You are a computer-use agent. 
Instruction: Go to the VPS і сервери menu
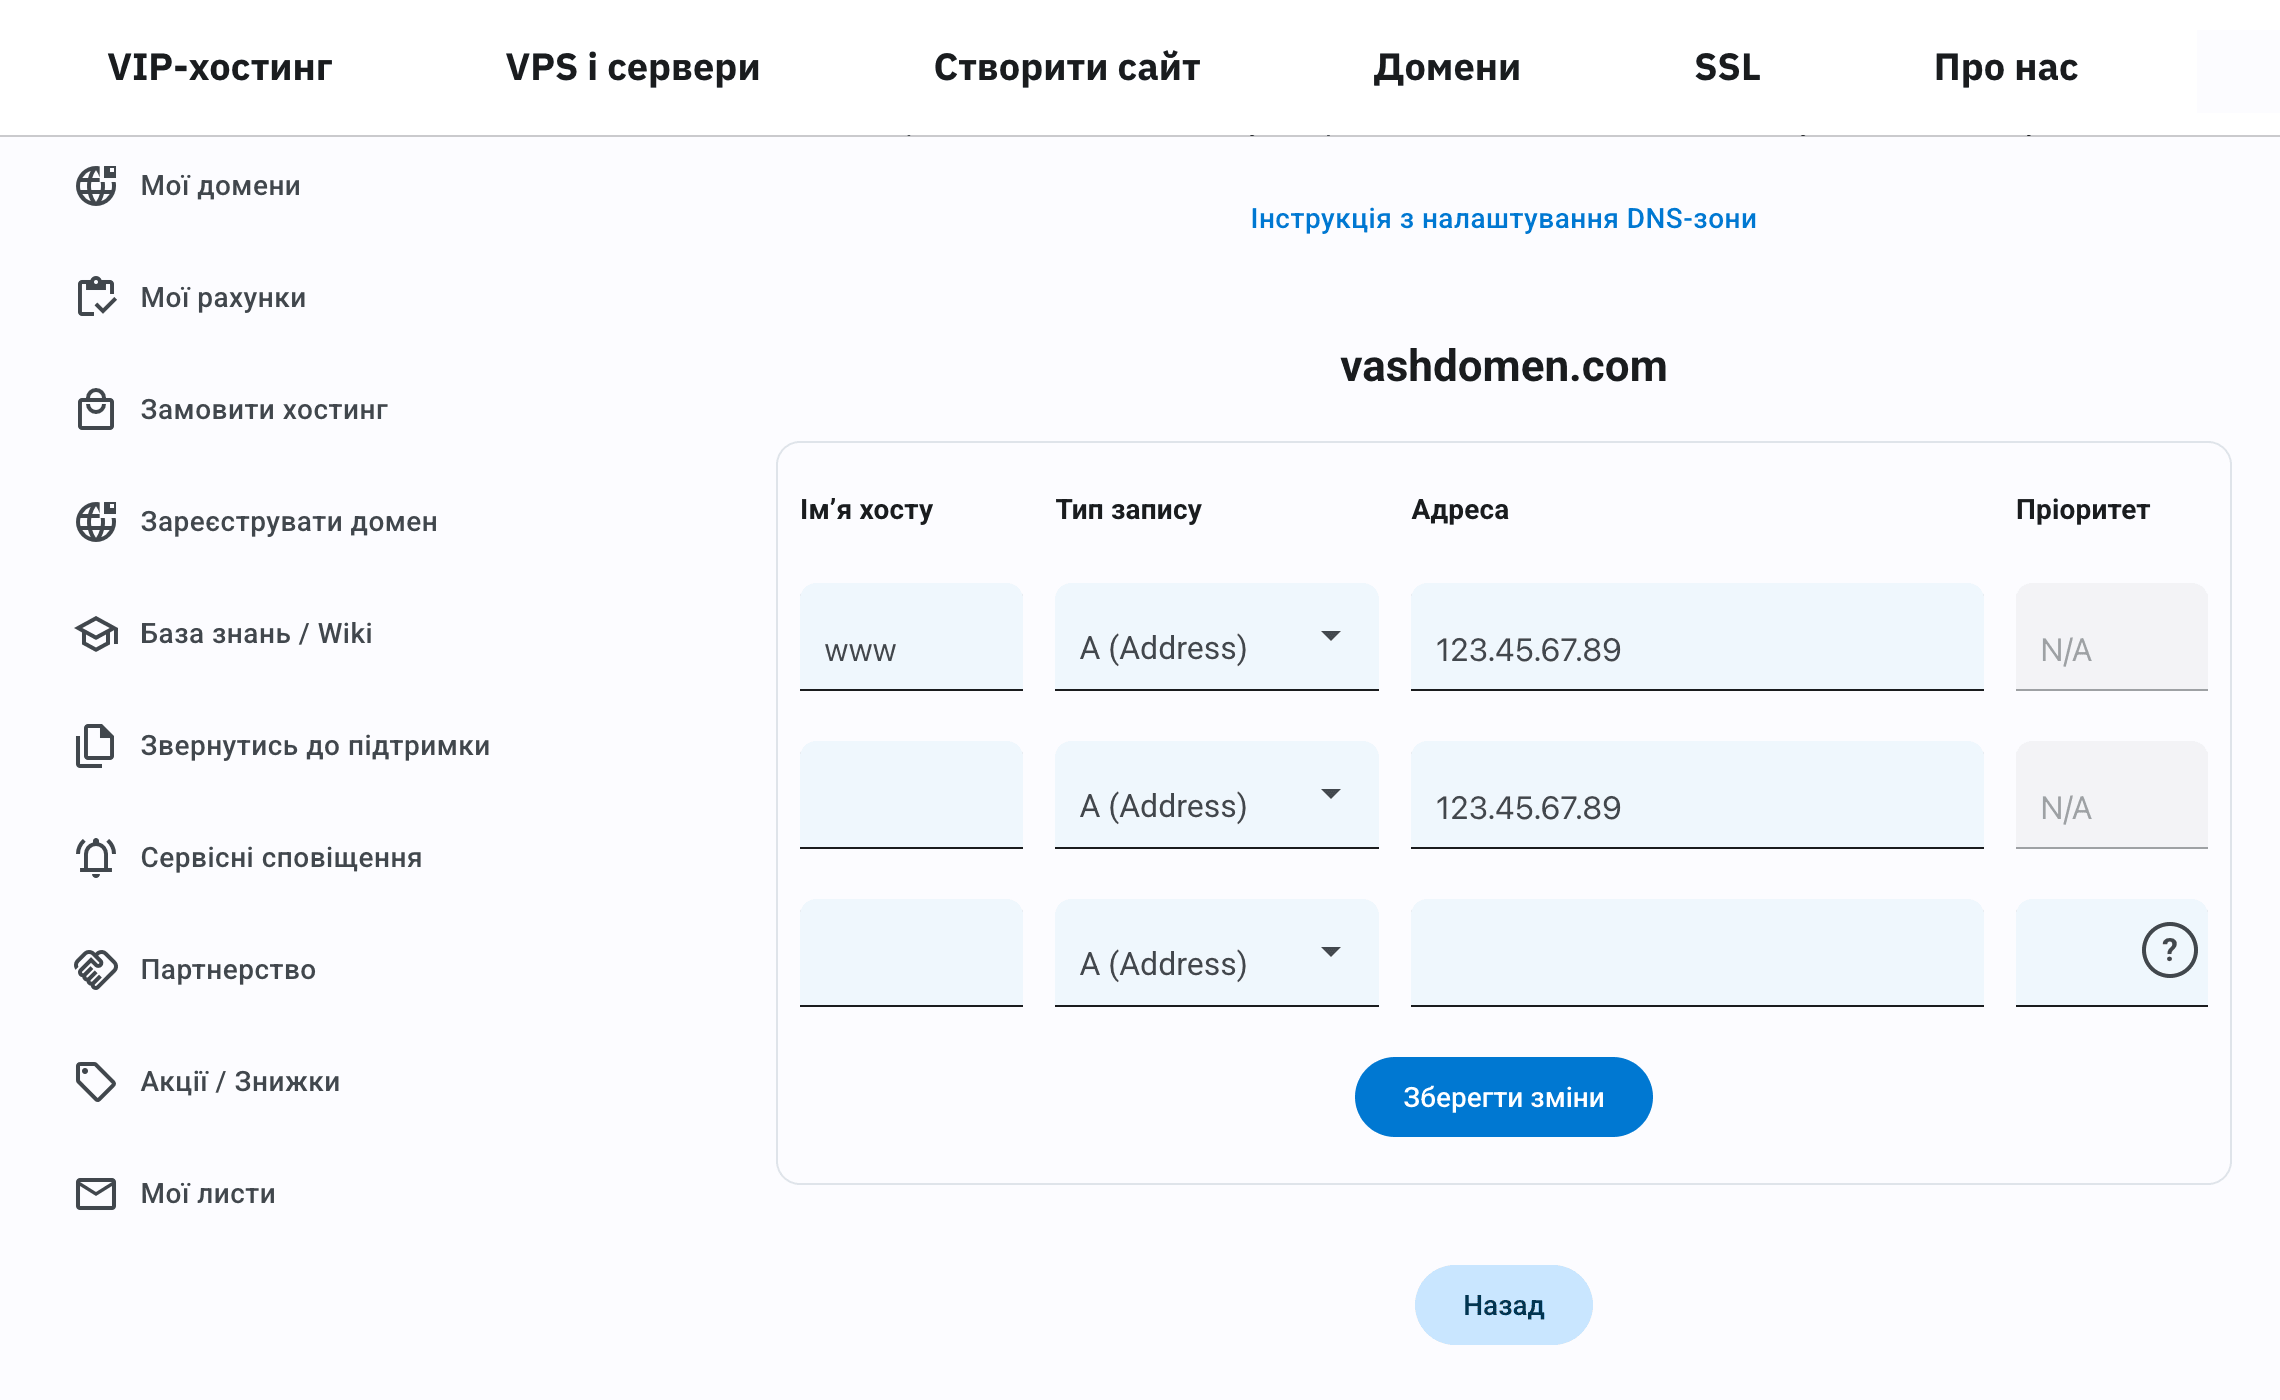point(632,67)
